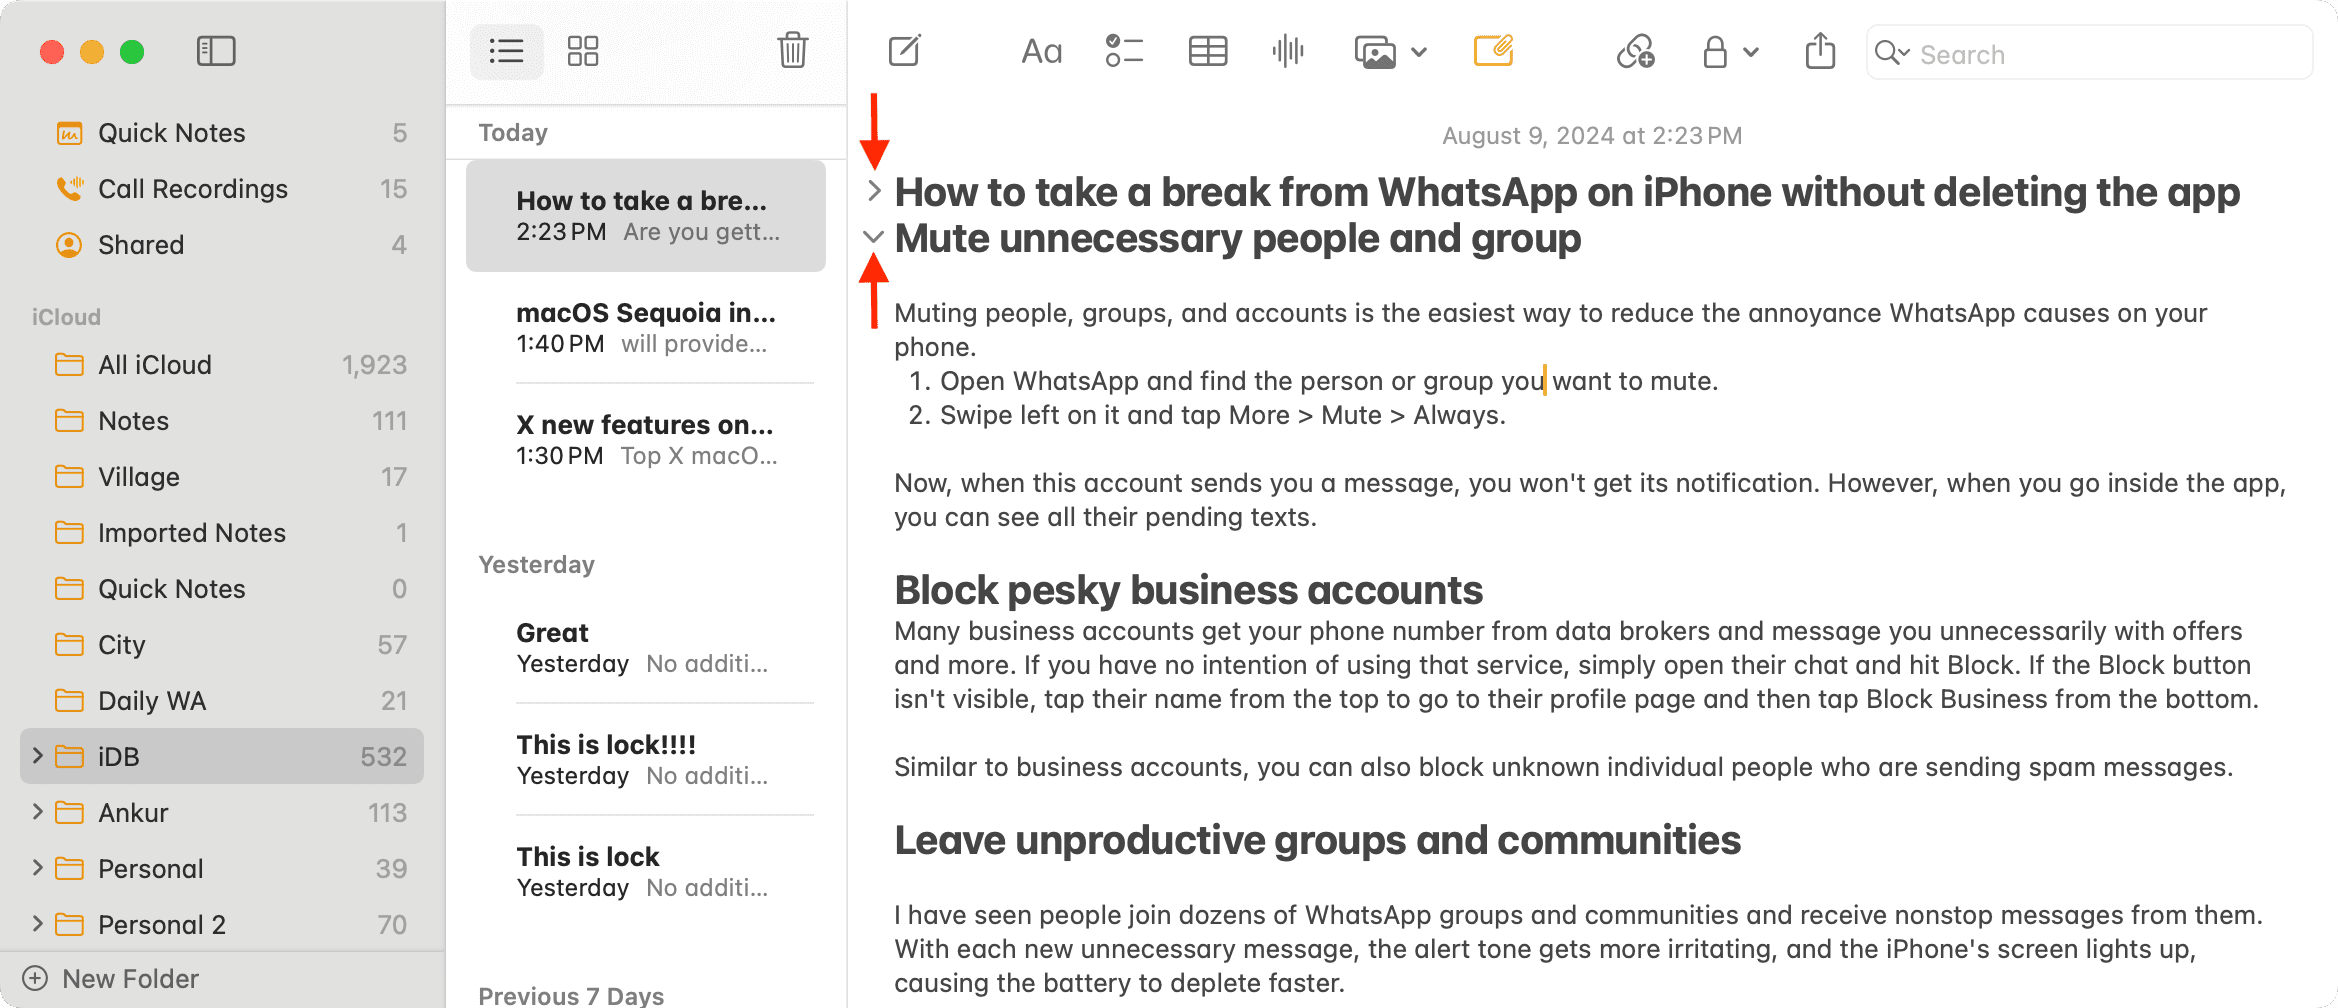Select the Call Recordings folder
The height and width of the screenshot is (1008, 2338).
point(192,189)
